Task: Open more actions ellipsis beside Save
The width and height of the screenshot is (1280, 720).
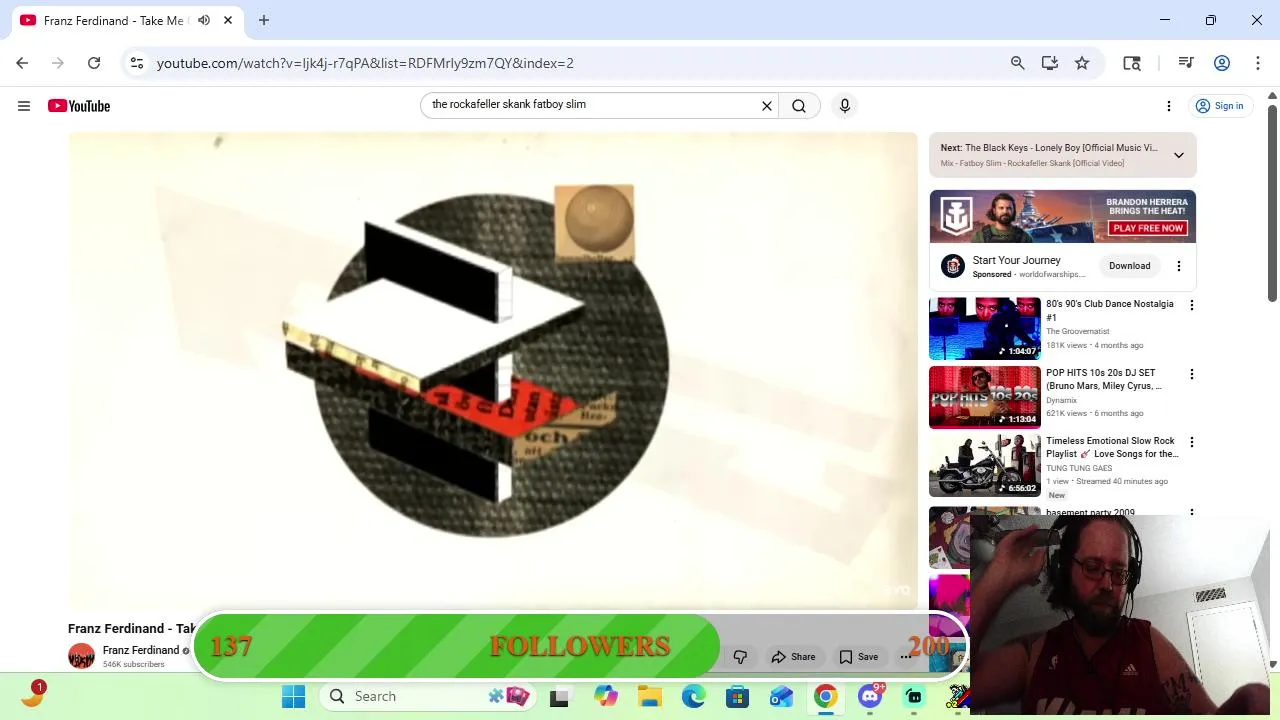Action: coord(906,657)
